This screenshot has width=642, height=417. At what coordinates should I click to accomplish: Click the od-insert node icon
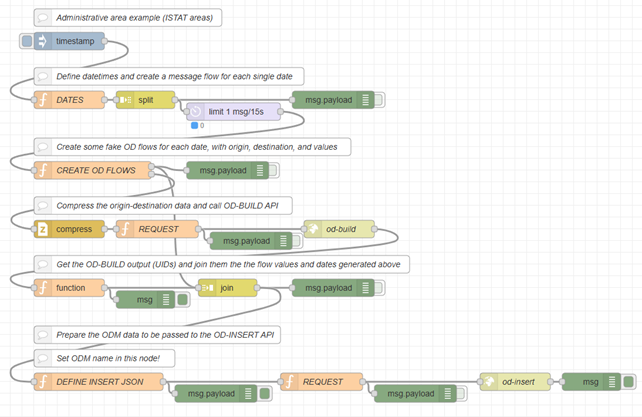(x=490, y=381)
